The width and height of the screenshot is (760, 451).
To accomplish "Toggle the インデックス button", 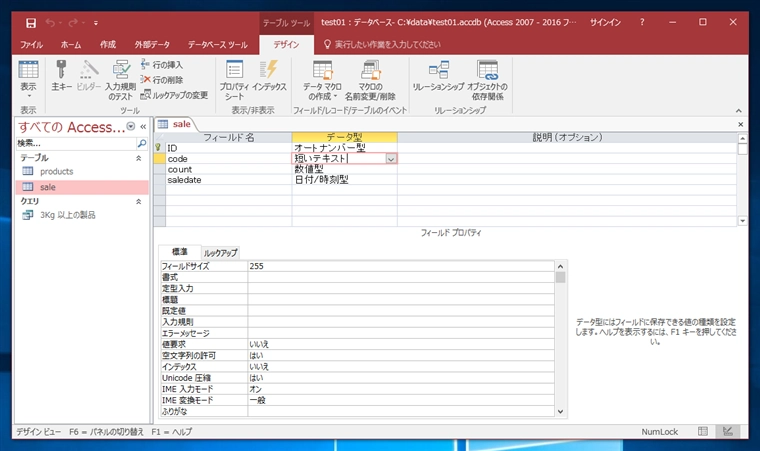I will [269, 75].
